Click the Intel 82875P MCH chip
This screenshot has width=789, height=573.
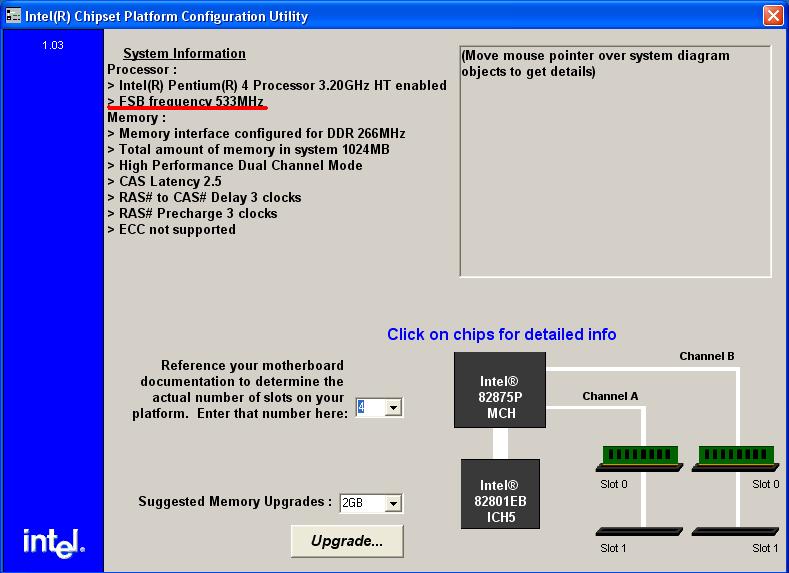[x=500, y=390]
